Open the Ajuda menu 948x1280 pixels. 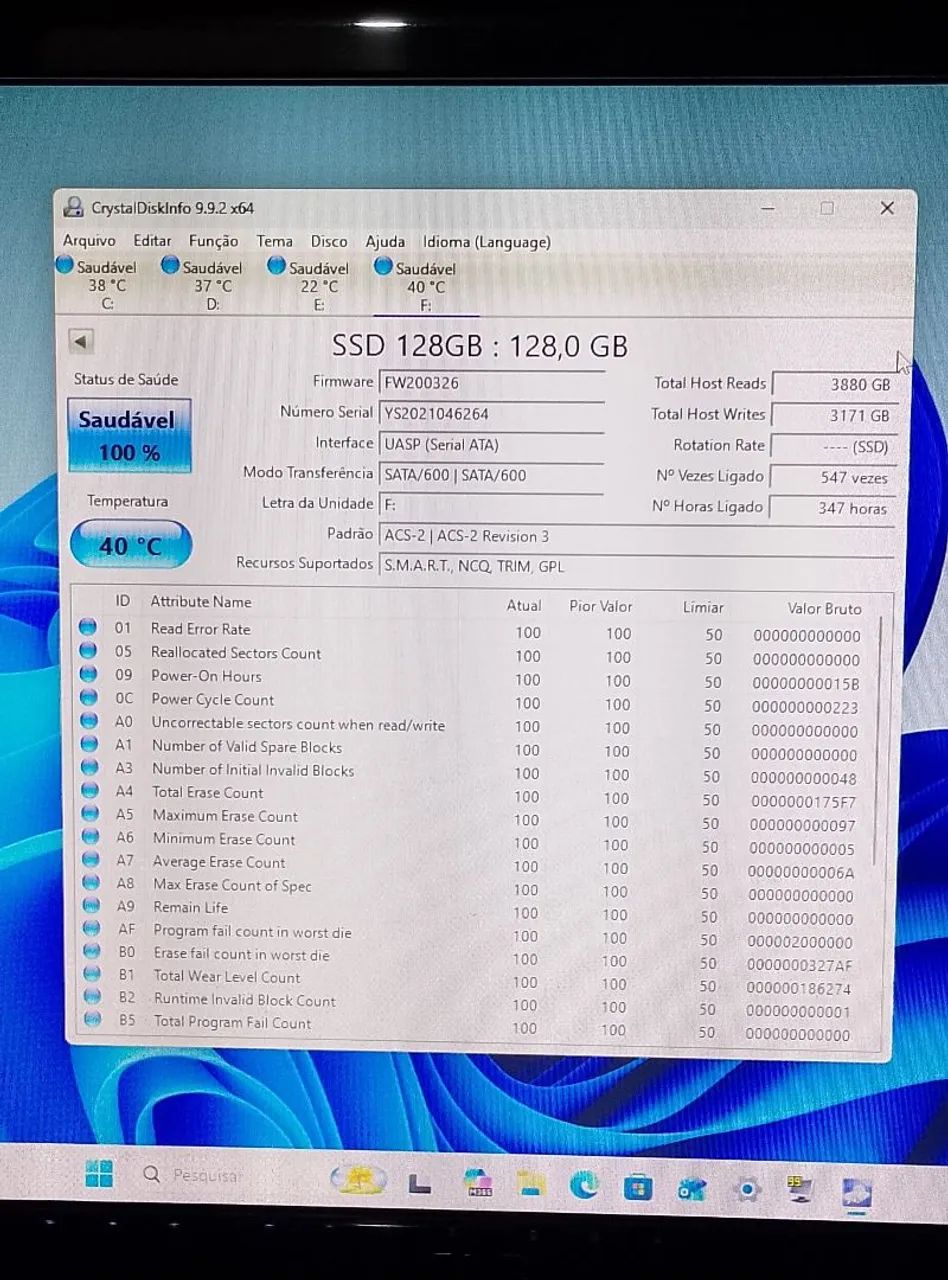point(385,242)
